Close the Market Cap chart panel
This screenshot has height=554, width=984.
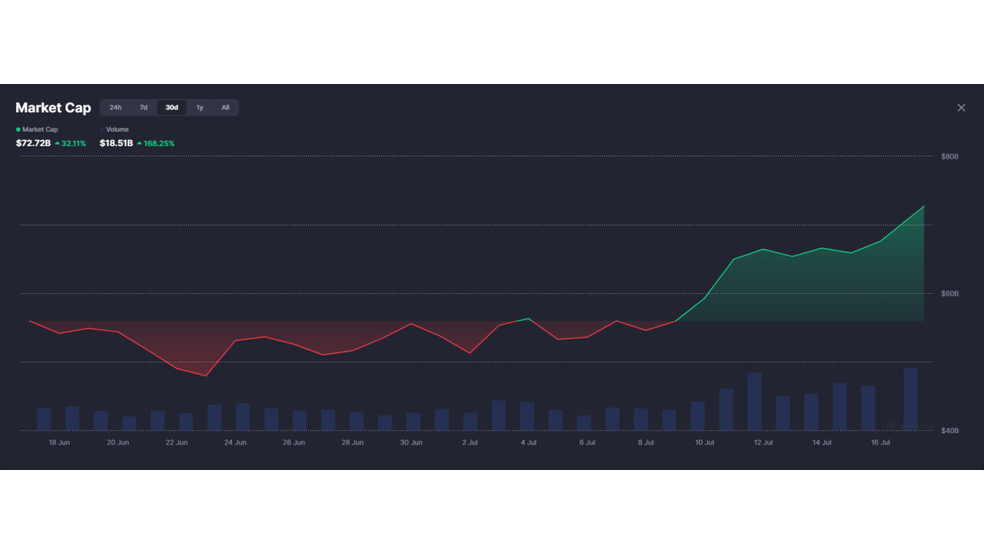(961, 108)
